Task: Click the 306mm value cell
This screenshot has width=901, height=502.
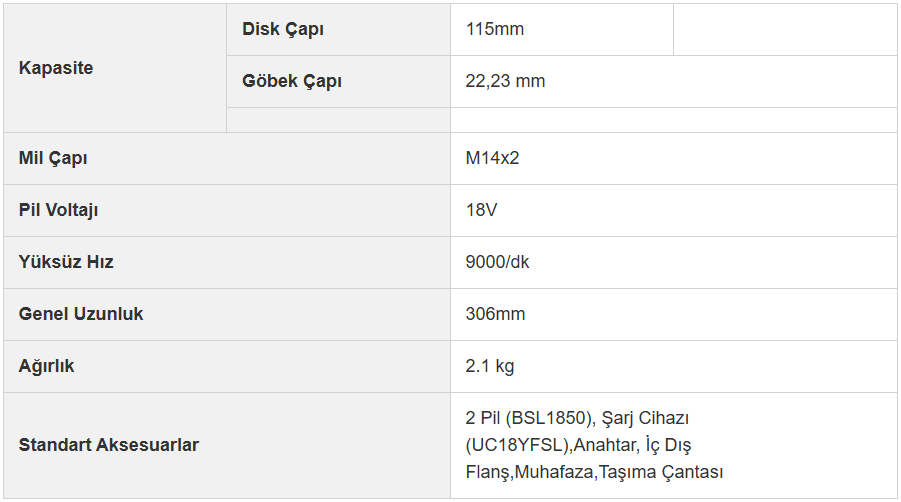Action: pos(673,314)
